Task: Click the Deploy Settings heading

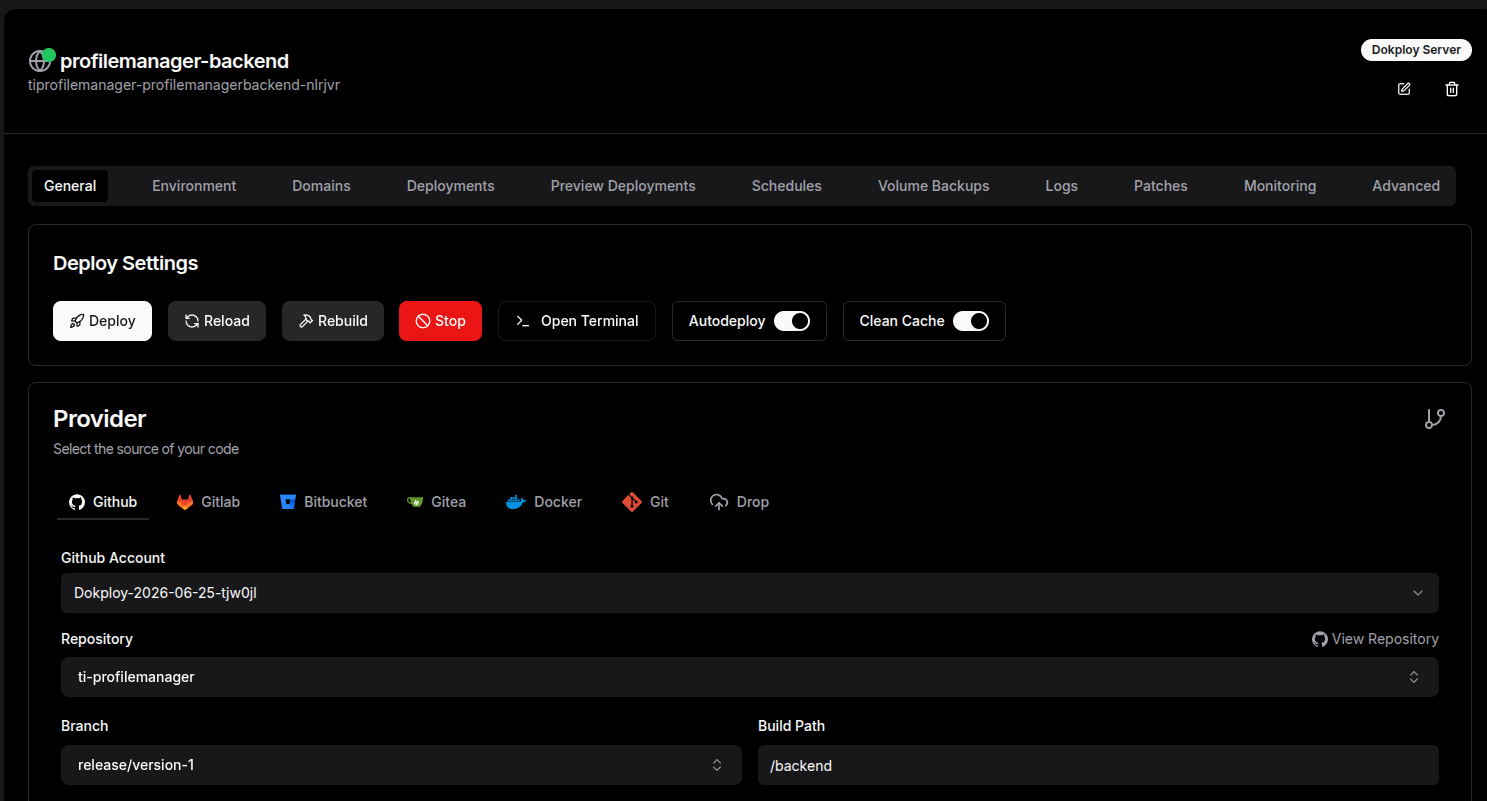Action: [x=126, y=264]
